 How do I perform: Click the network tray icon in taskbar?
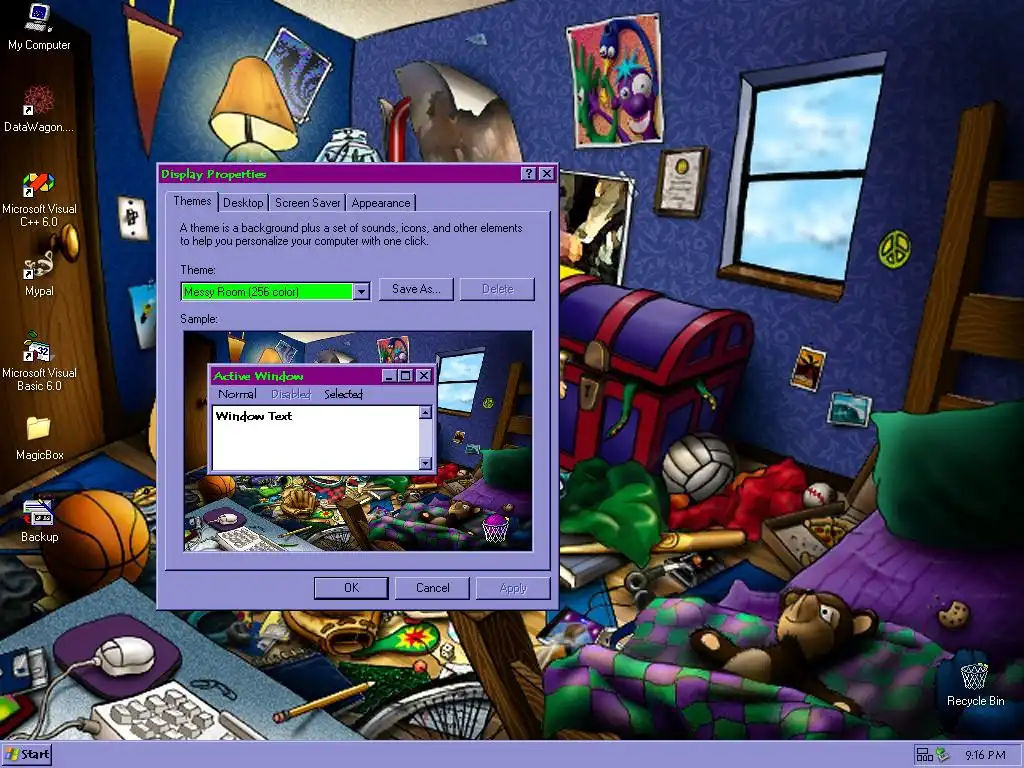(923, 754)
